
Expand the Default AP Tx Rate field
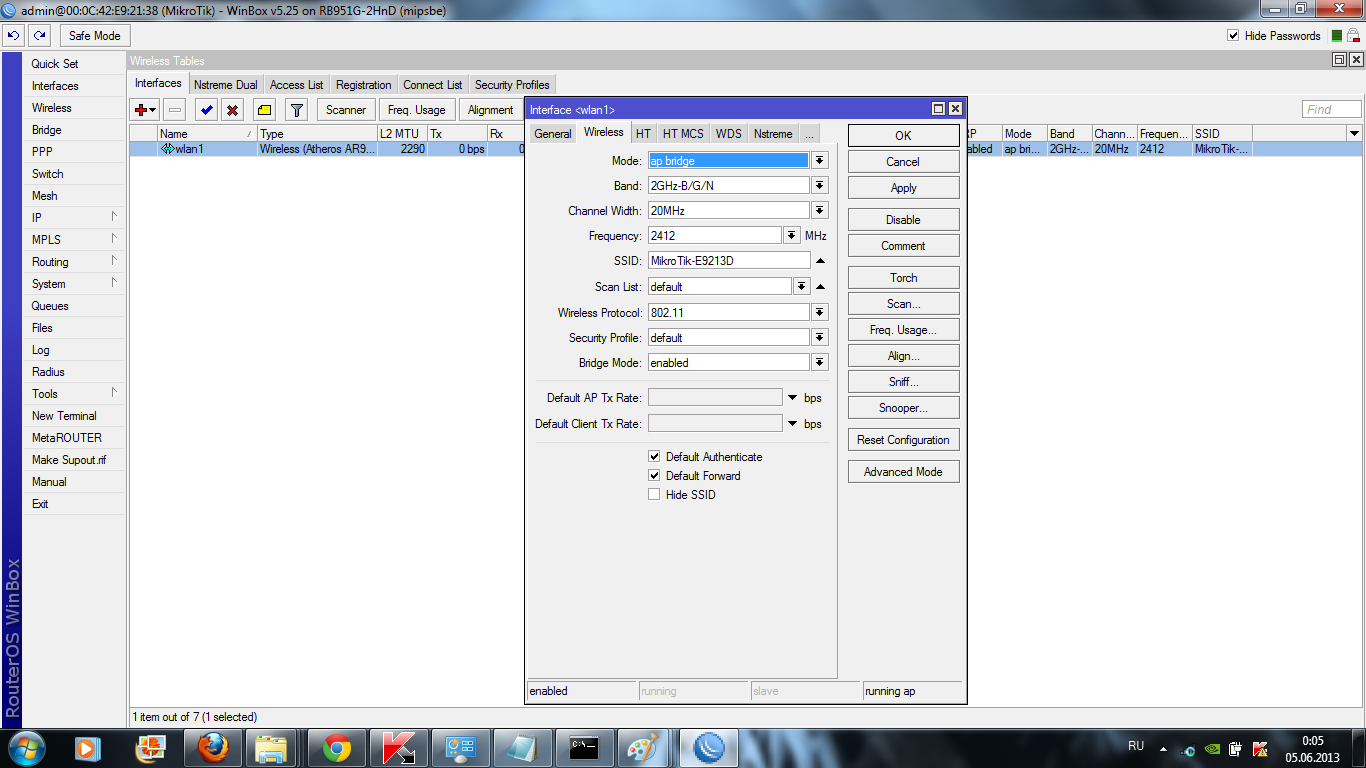click(x=793, y=398)
